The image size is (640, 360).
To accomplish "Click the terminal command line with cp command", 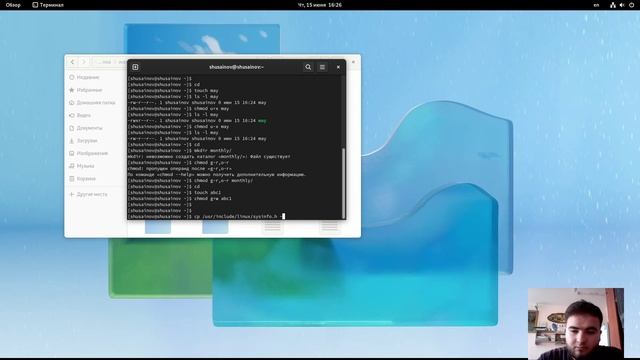I will (206, 216).
